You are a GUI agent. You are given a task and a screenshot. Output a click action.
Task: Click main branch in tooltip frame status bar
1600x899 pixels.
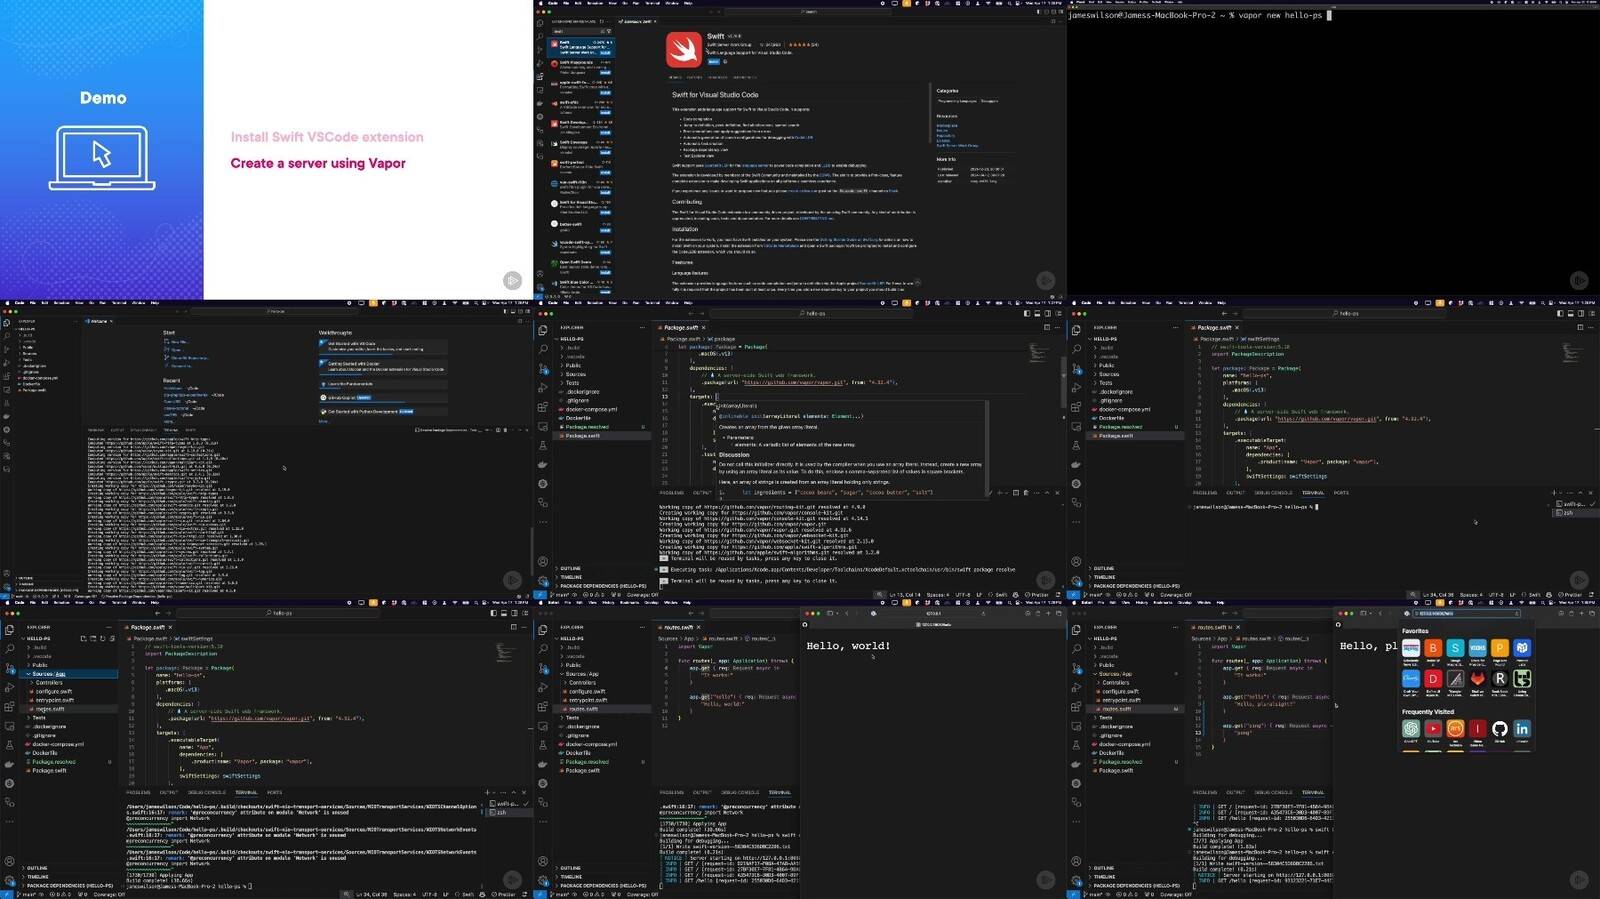coord(560,595)
